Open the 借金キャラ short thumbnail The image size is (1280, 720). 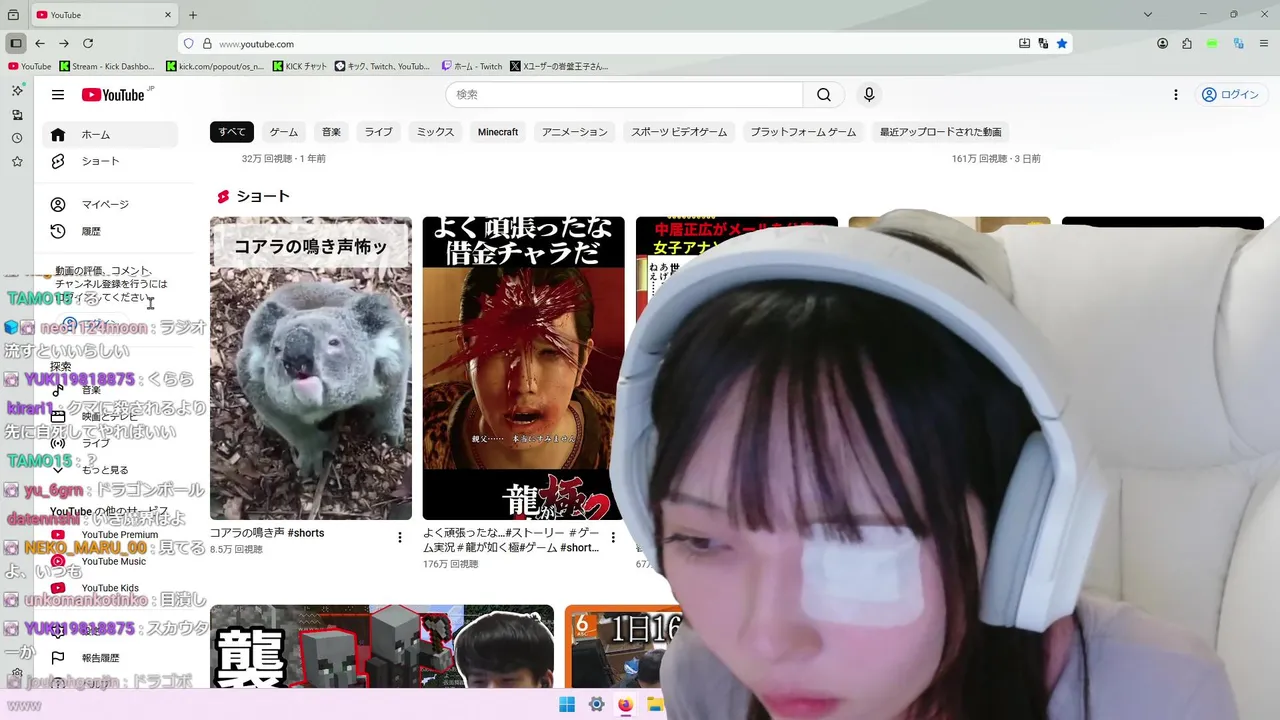523,368
